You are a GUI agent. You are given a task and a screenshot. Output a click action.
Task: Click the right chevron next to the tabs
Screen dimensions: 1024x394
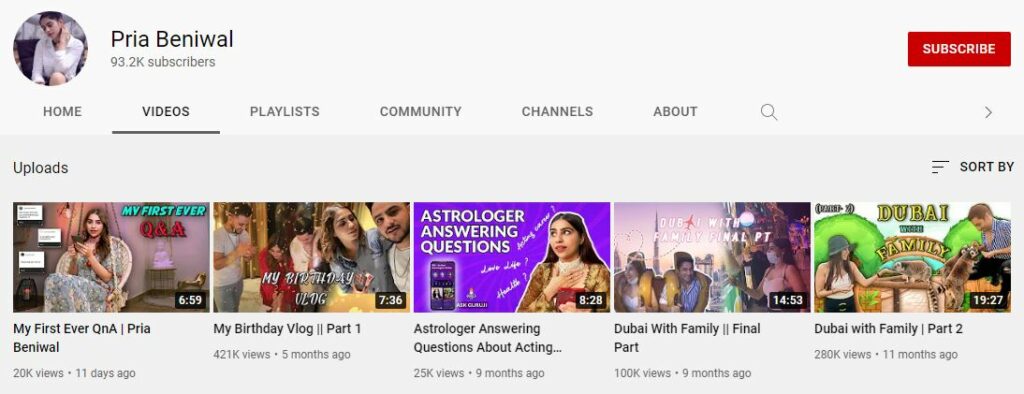(x=988, y=112)
